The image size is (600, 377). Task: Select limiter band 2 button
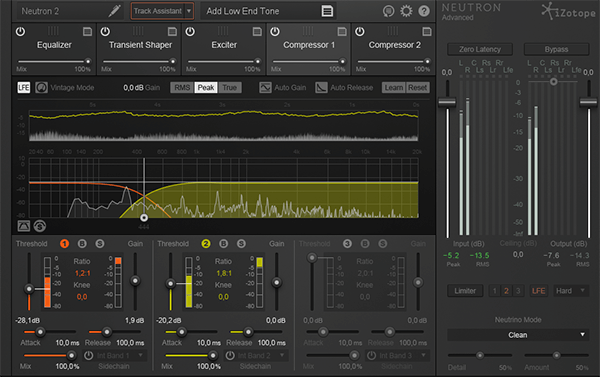tap(506, 291)
